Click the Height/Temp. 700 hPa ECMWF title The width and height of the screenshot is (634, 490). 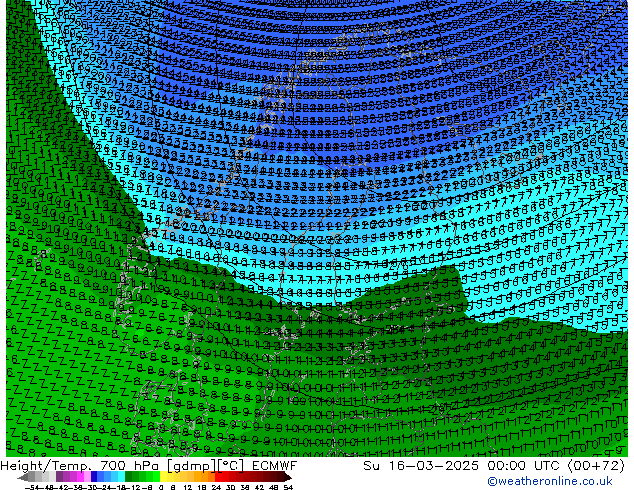tap(149, 466)
